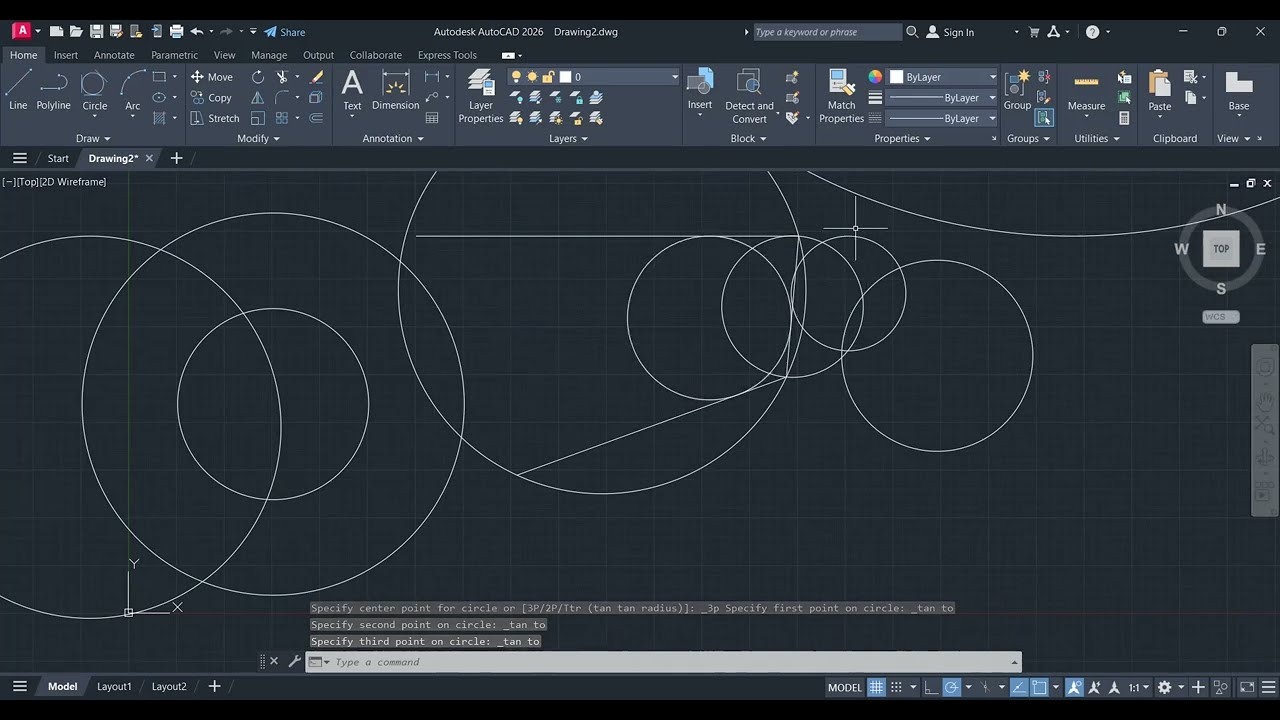Click the Erase tool icon
This screenshot has width=1280, height=720.
[317, 77]
